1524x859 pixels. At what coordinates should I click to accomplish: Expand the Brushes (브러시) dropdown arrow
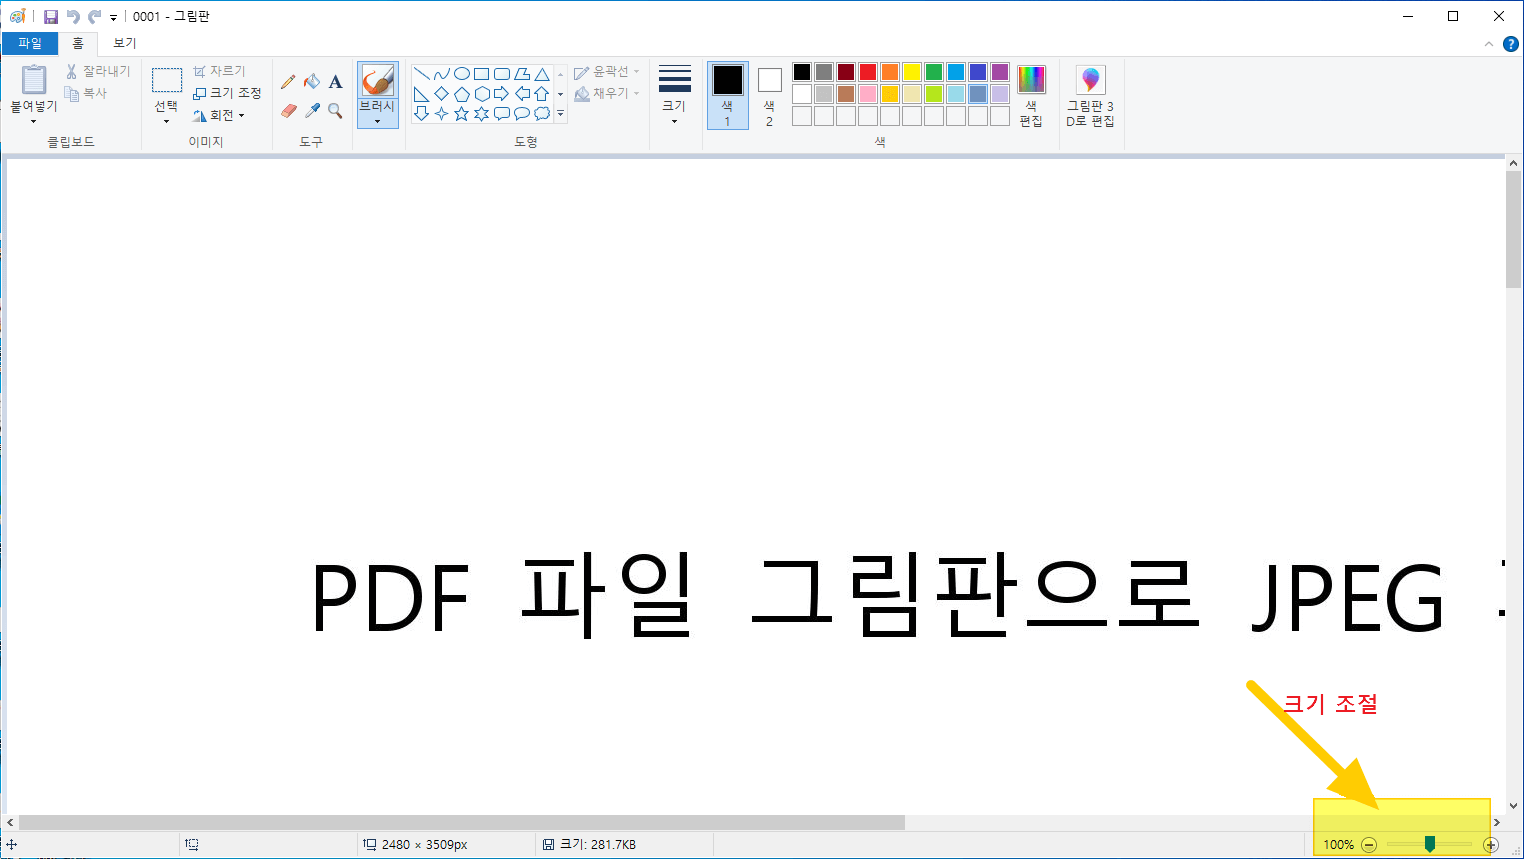coord(377,121)
